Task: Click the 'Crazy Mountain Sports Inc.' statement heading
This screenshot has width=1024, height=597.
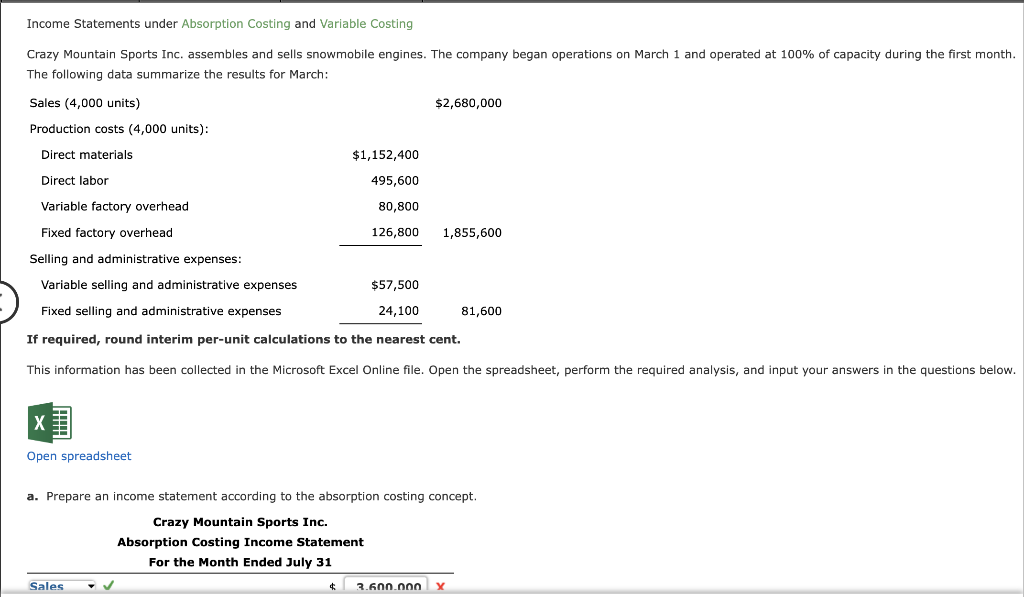Action: coord(240,522)
